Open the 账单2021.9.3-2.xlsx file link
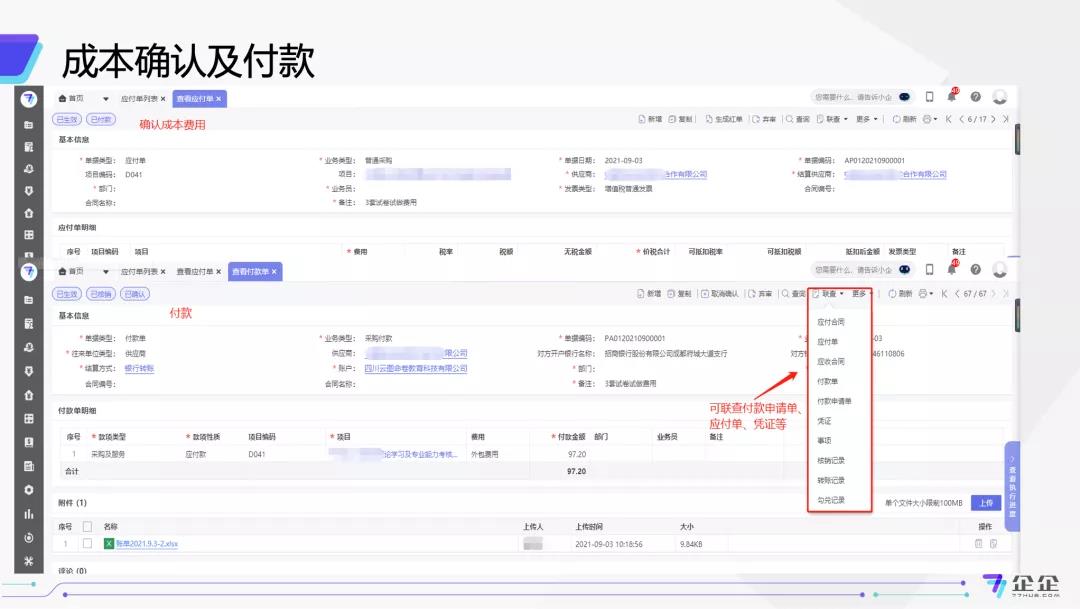 [x=146, y=544]
